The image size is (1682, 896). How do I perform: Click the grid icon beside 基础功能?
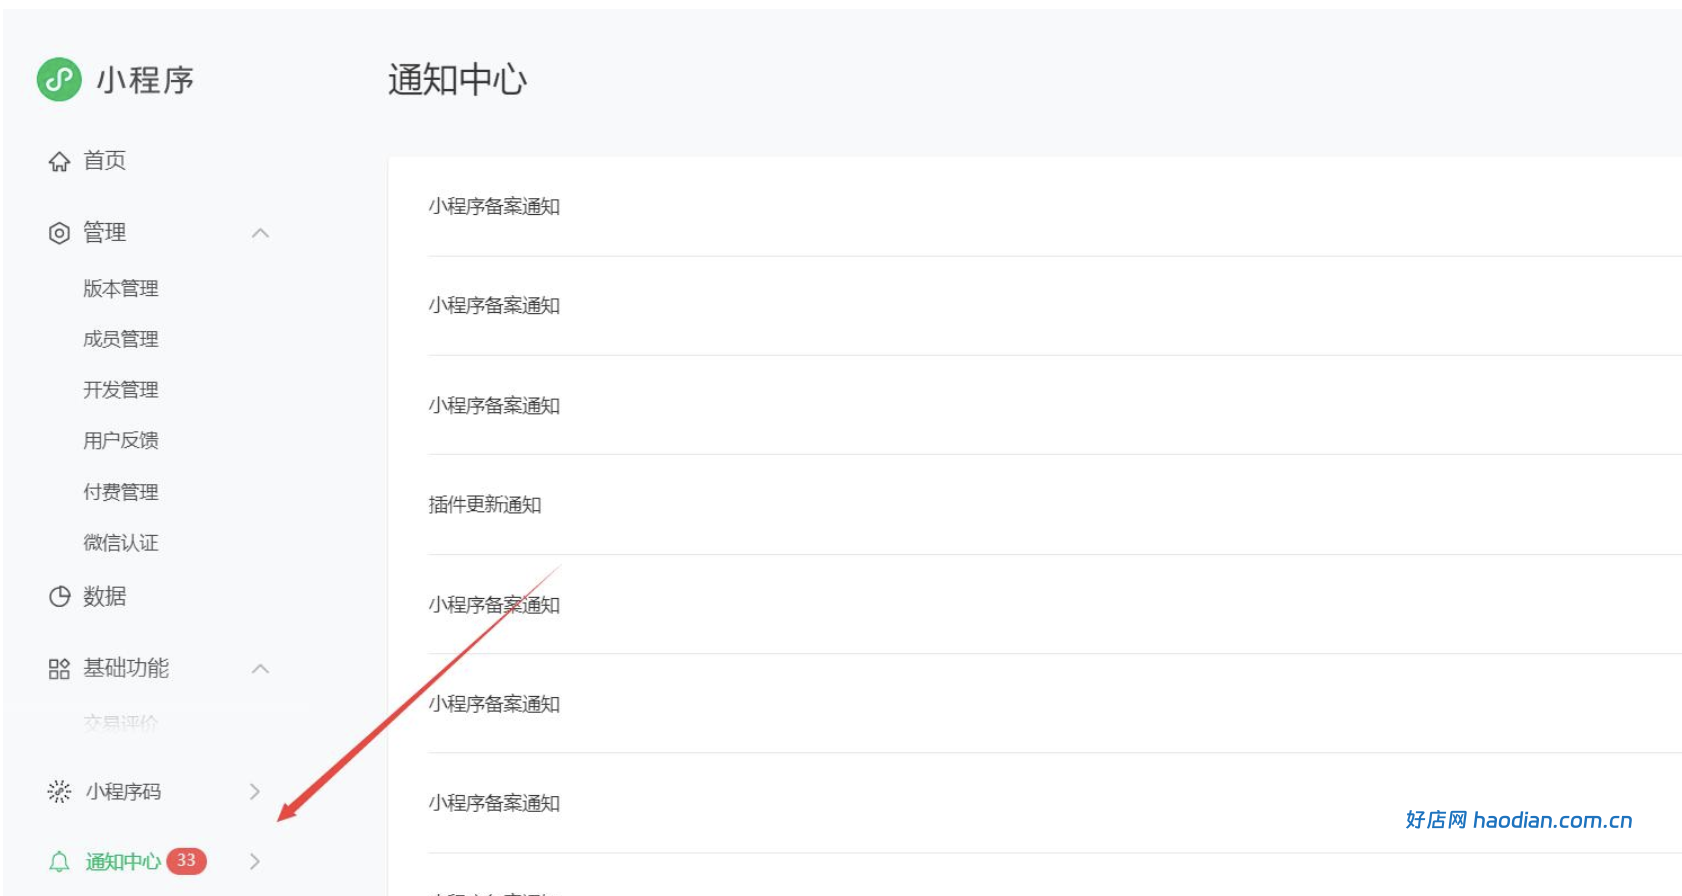(x=59, y=669)
